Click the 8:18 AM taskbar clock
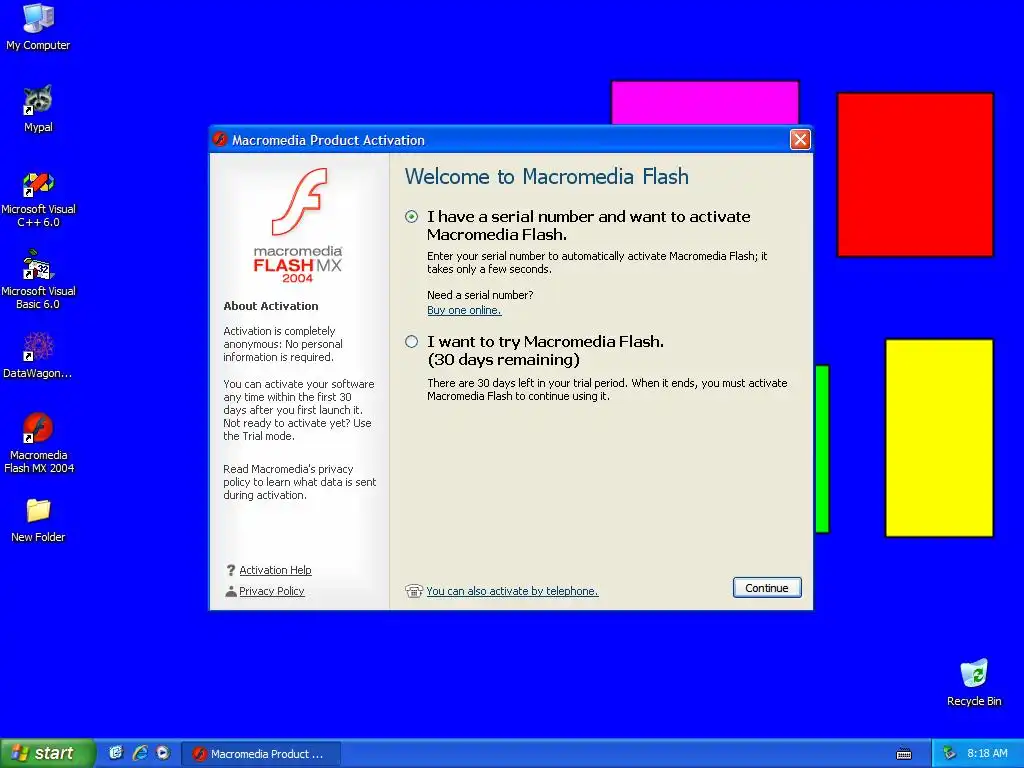This screenshot has width=1024, height=768. (987, 753)
